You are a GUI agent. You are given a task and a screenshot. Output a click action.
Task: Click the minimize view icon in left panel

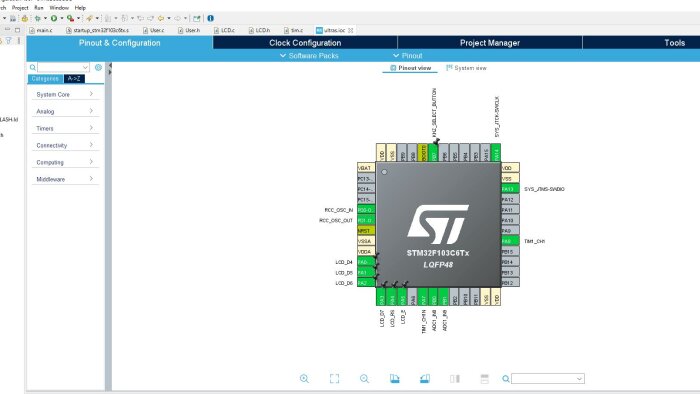[8, 30]
